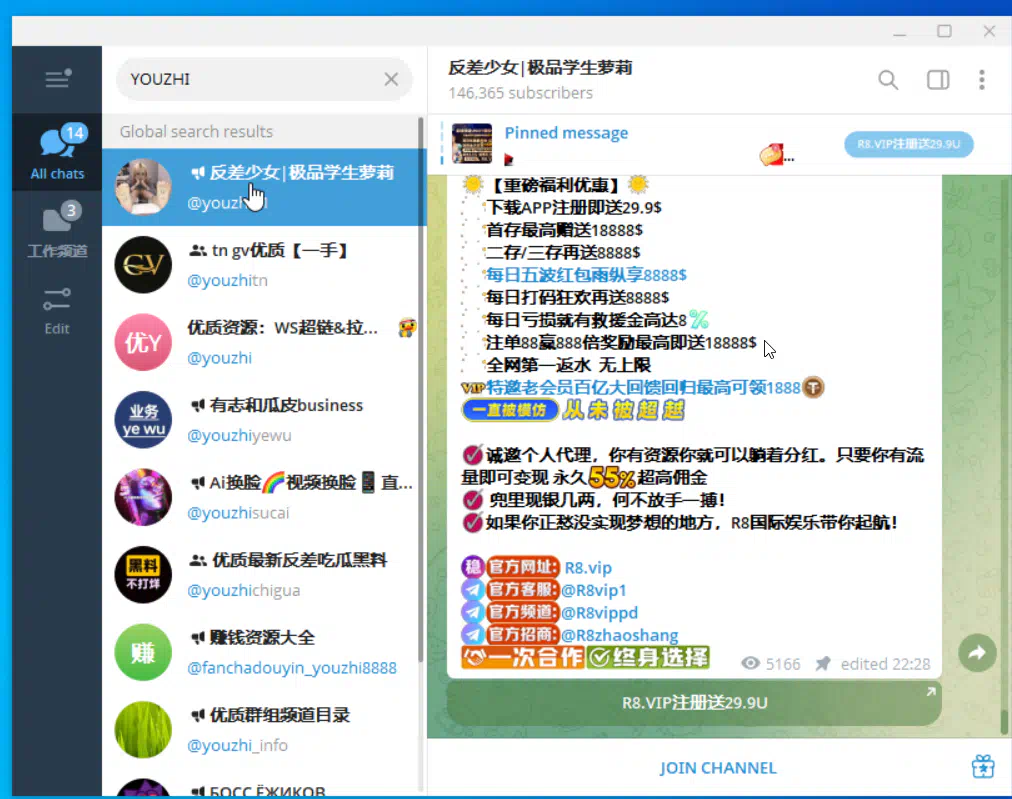Click the YOUZHI search input box

(x=264, y=79)
